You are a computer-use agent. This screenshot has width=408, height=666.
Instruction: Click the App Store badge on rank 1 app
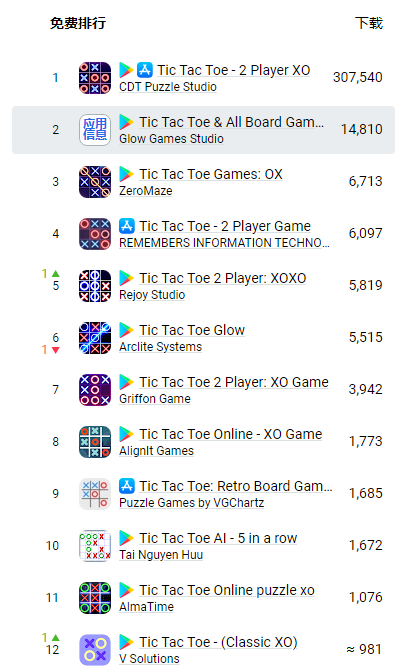point(144,70)
